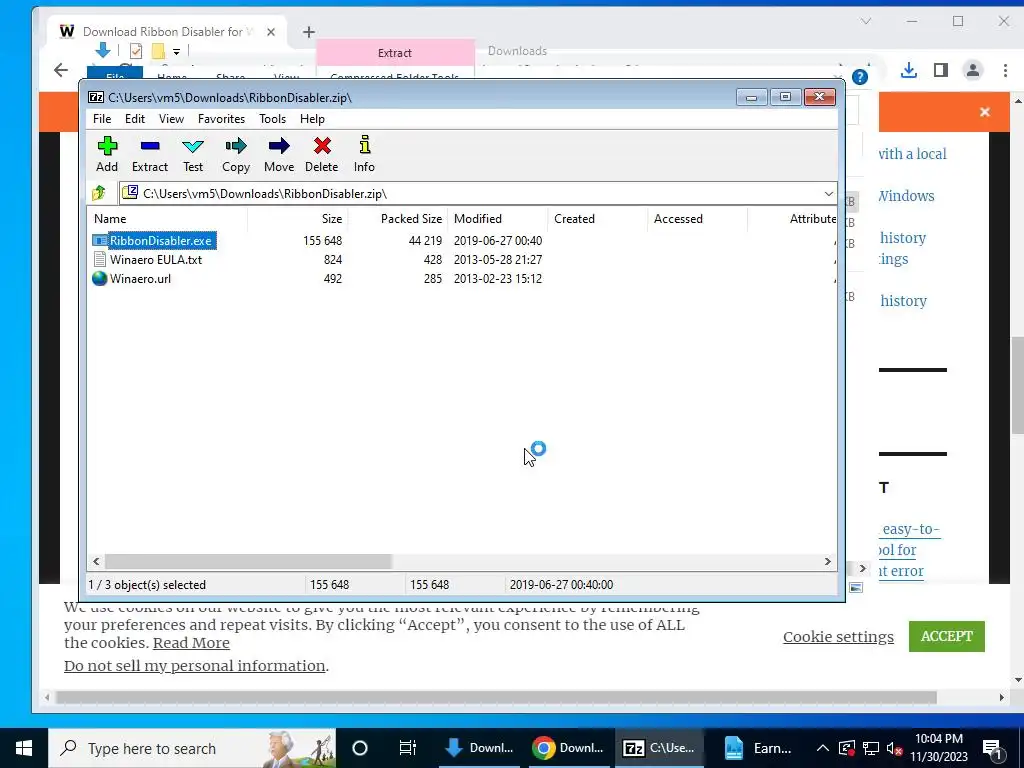The image size is (1024, 768).
Task: Switch to the Downloads Explorer taskbar button
Action: pyautogui.click(x=479, y=748)
